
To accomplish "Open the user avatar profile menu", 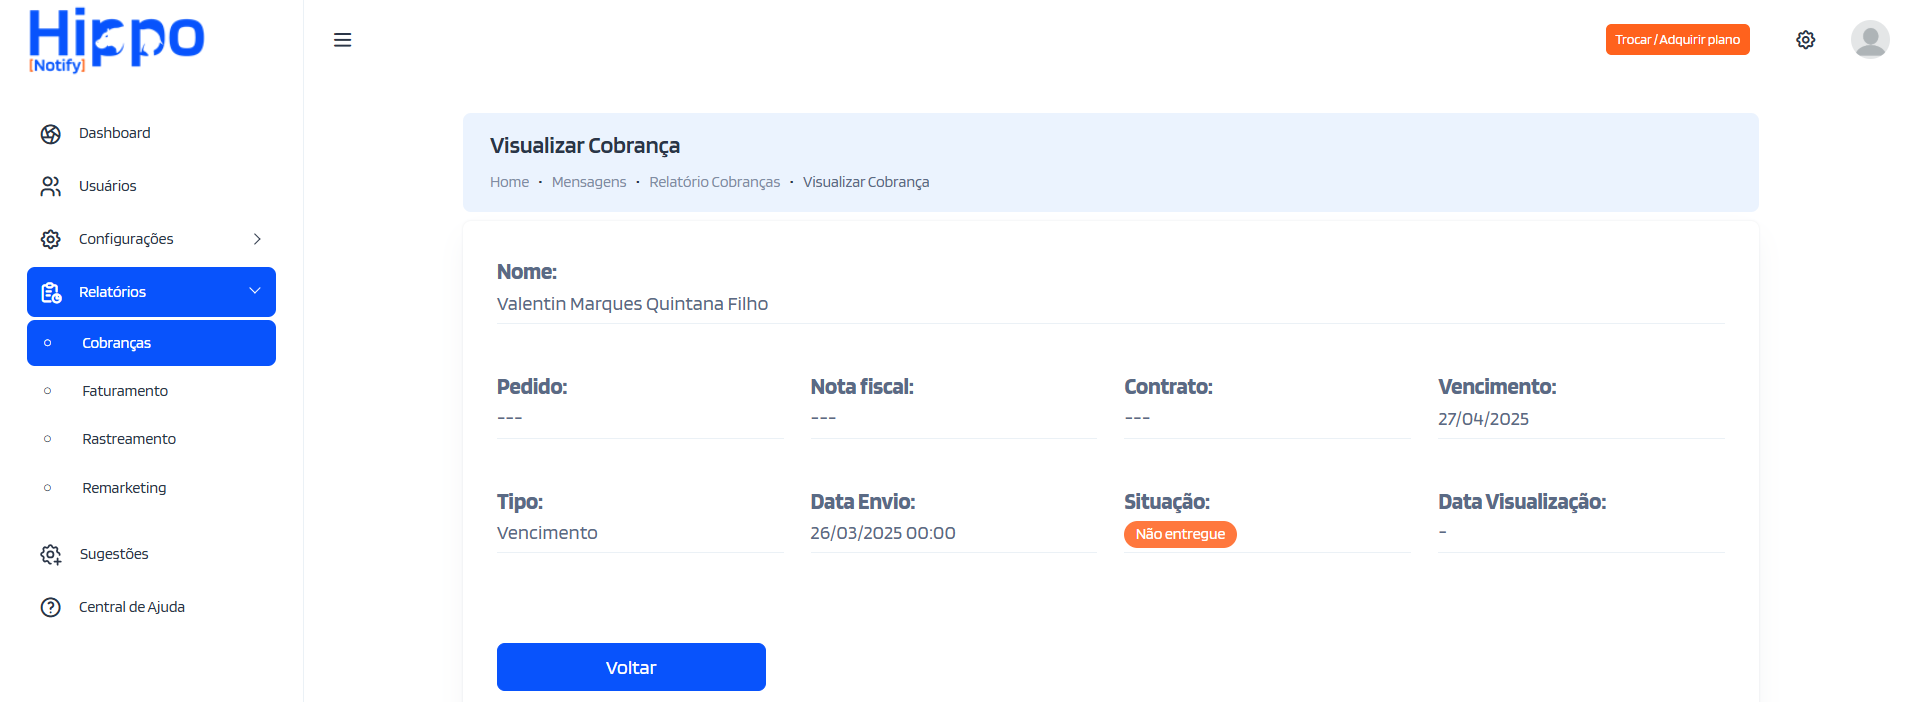I will [1869, 40].
